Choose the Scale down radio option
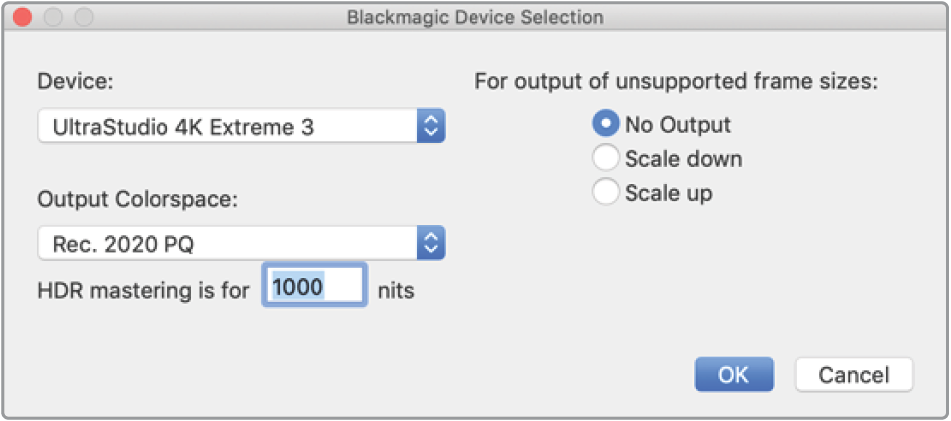Viewport: 951px width, 421px height. point(606,158)
